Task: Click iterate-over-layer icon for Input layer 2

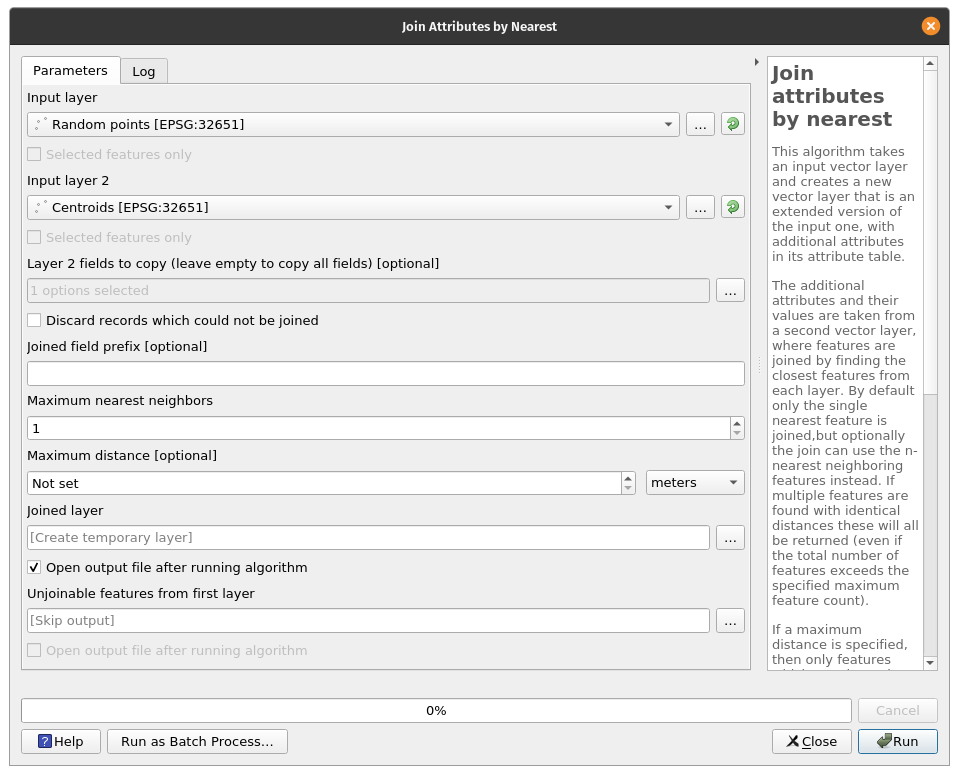Action: tap(732, 207)
